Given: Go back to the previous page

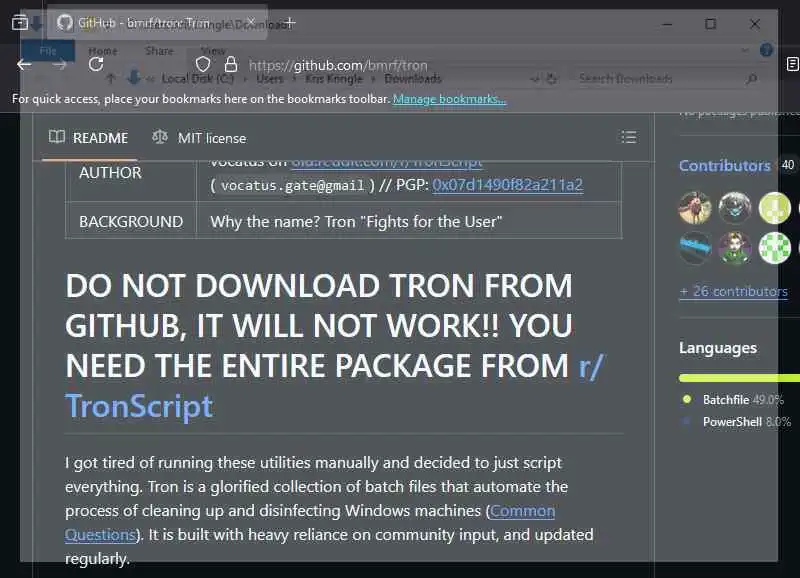Looking at the screenshot, I should click(24, 65).
